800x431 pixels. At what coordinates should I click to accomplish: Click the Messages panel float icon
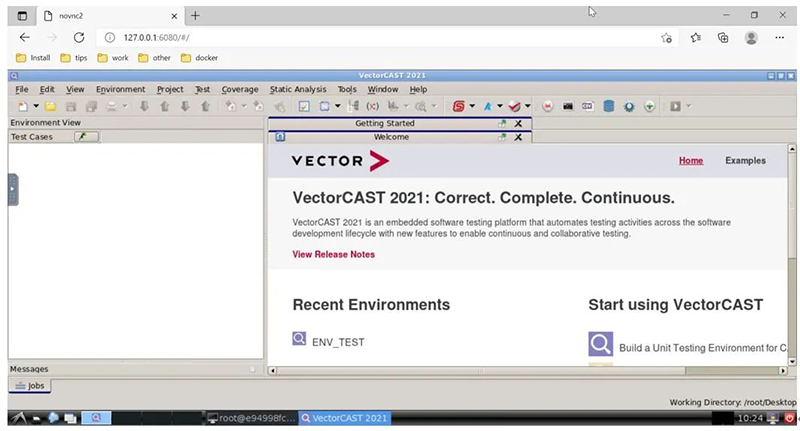252,369
